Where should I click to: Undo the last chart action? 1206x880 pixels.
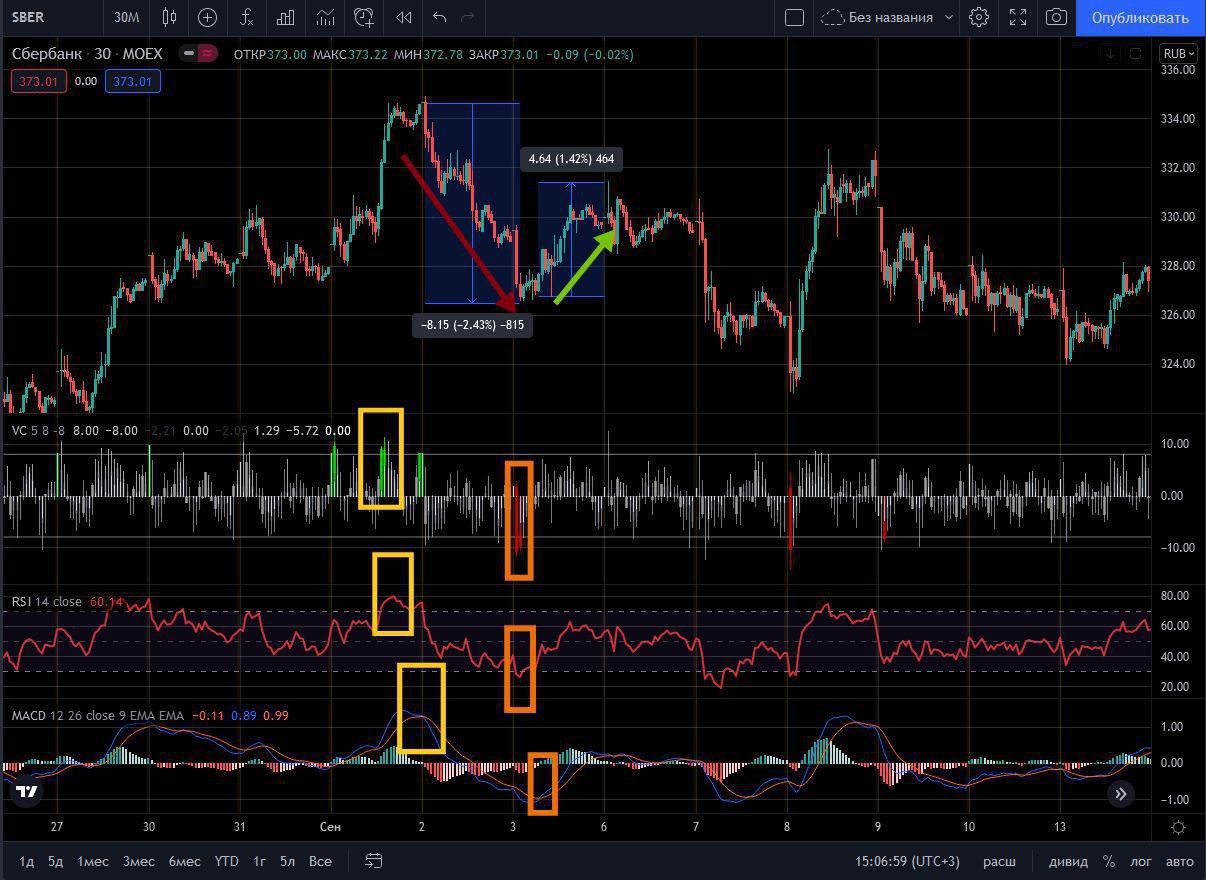point(439,17)
